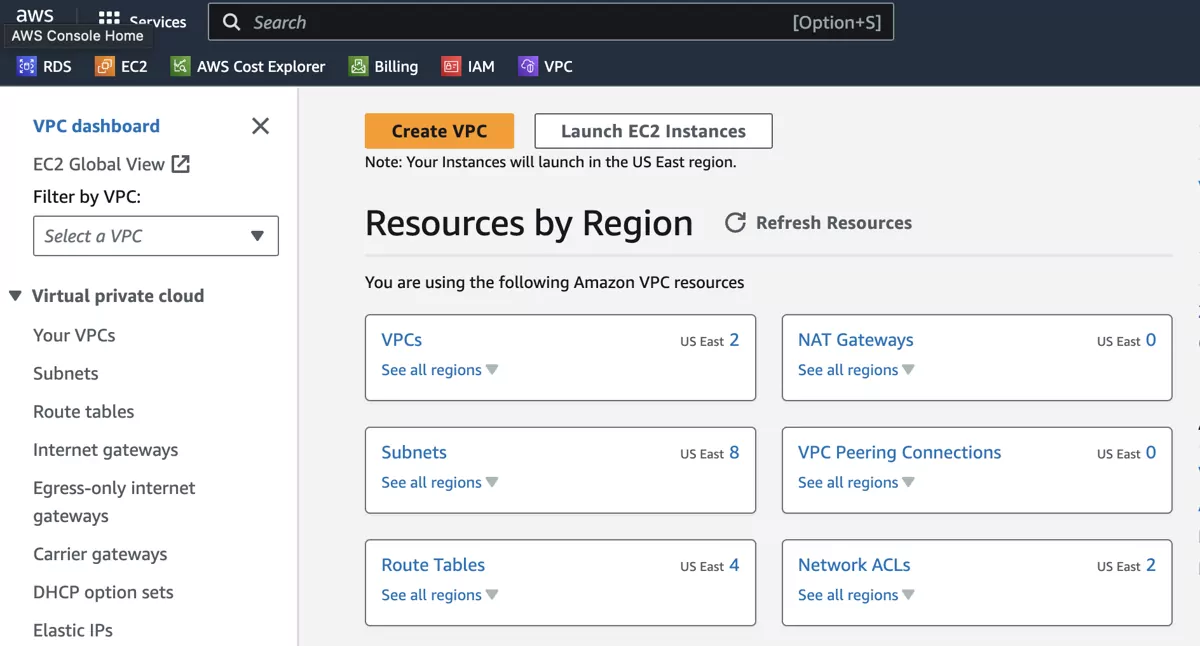Open the Services menu
This screenshot has width=1200, height=646.
pyautogui.click(x=142, y=22)
